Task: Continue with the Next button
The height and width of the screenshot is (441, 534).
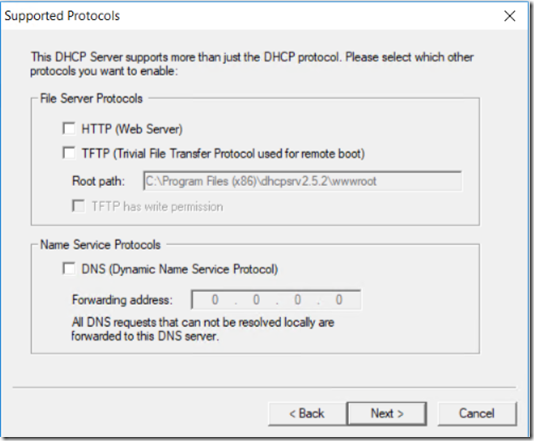Action: 387,414
